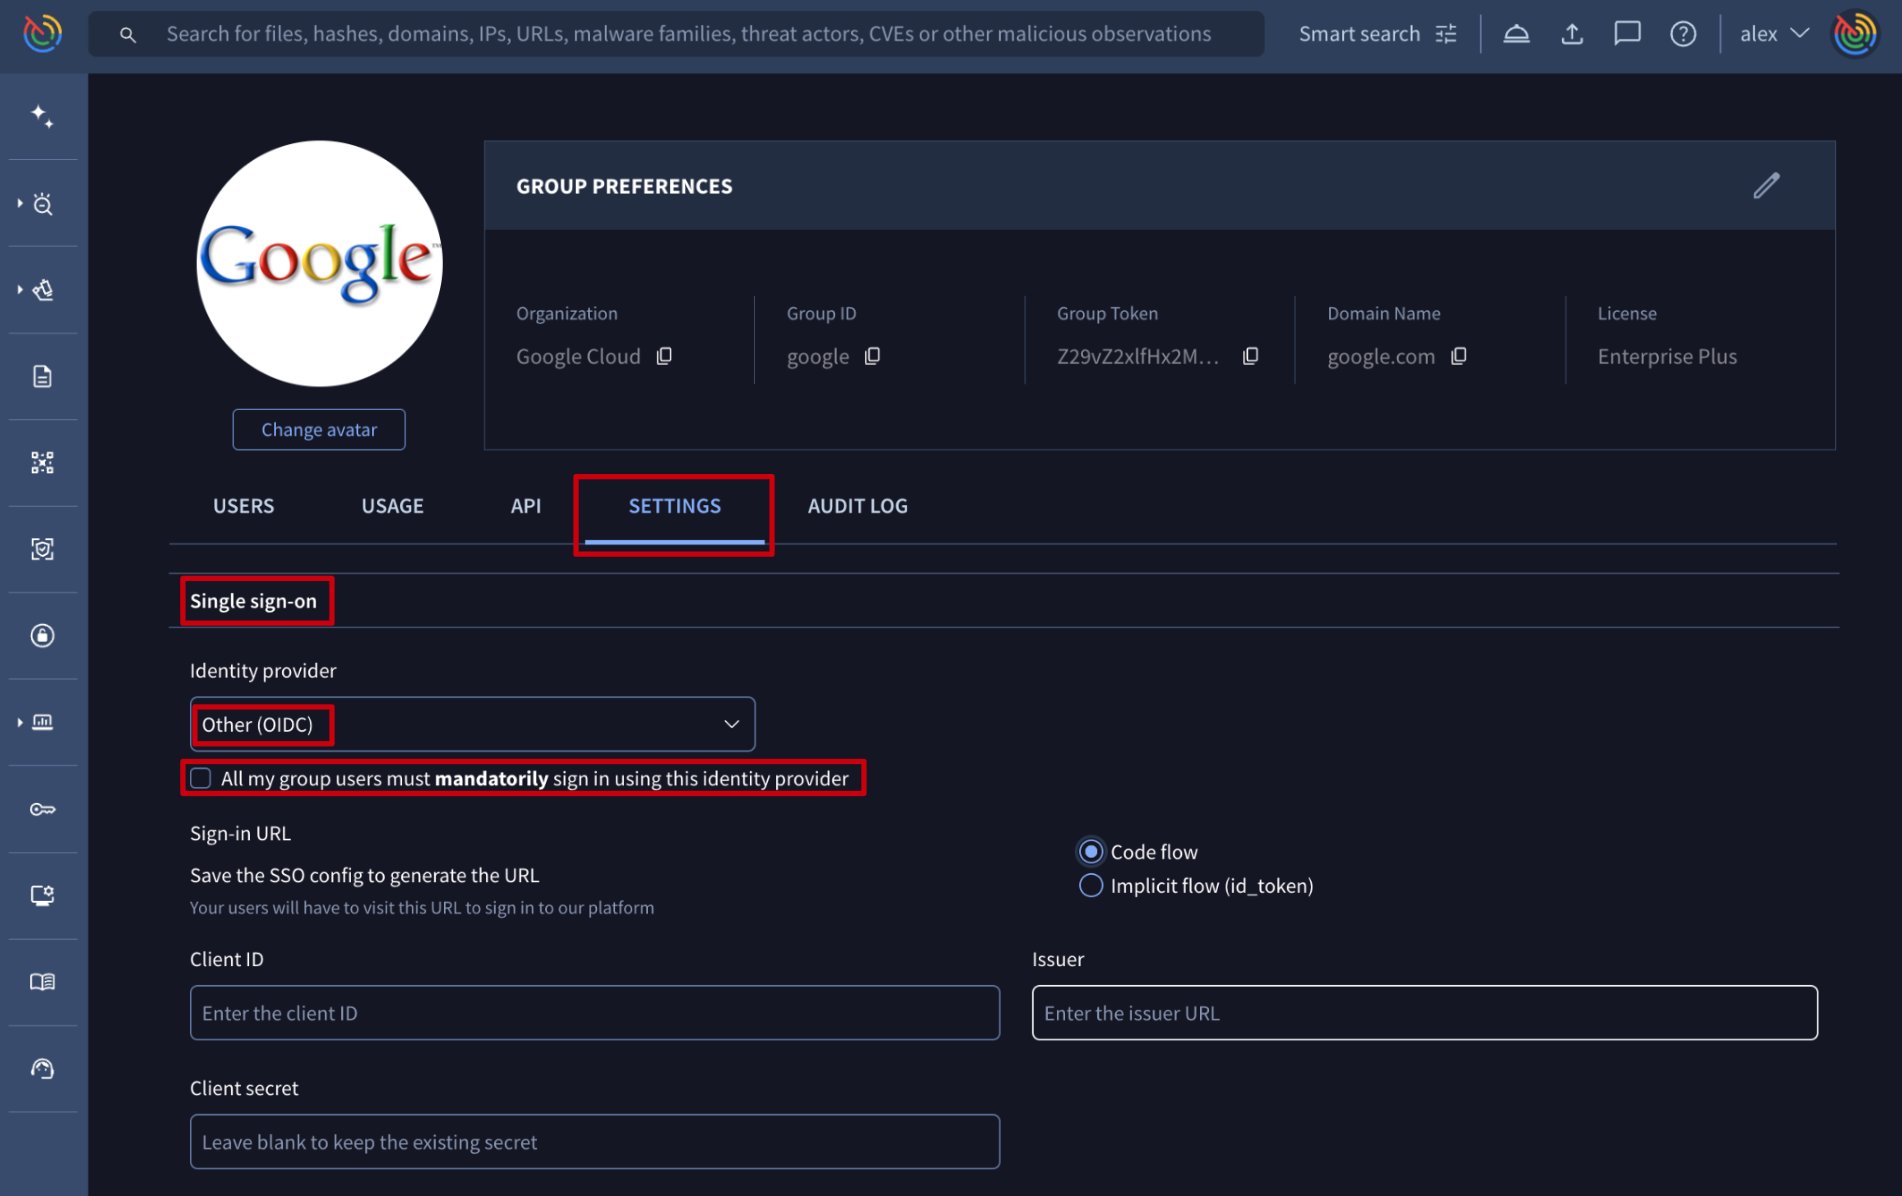This screenshot has width=1902, height=1196.
Task: Open the sparkle AI icon in sidebar
Action: tap(42, 116)
